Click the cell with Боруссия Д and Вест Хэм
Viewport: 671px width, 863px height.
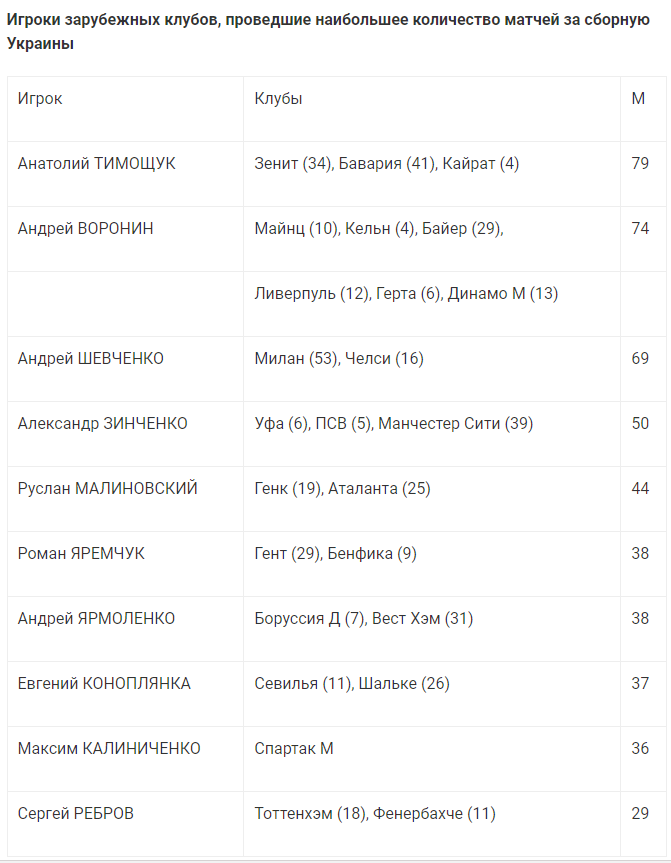click(x=364, y=619)
